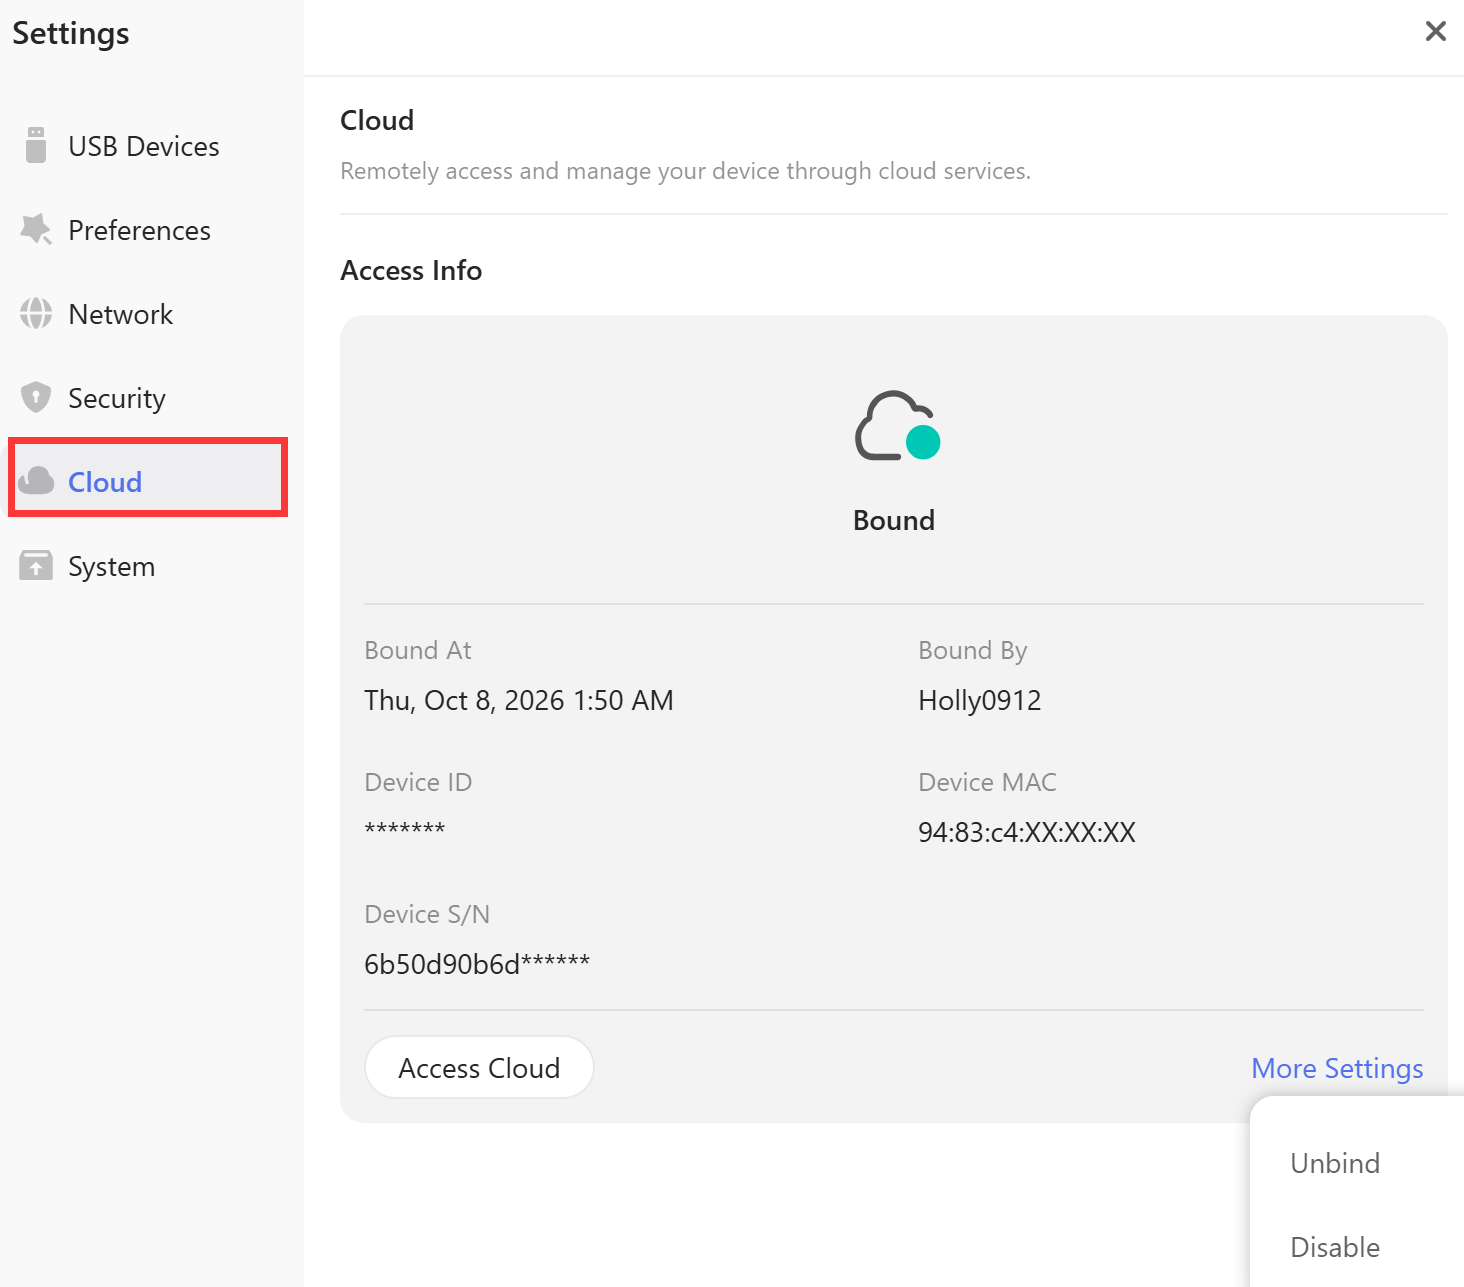Image resolution: width=1464 pixels, height=1287 pixels.
Task: Click the Device ID label
Action: [x=418, y=782]
